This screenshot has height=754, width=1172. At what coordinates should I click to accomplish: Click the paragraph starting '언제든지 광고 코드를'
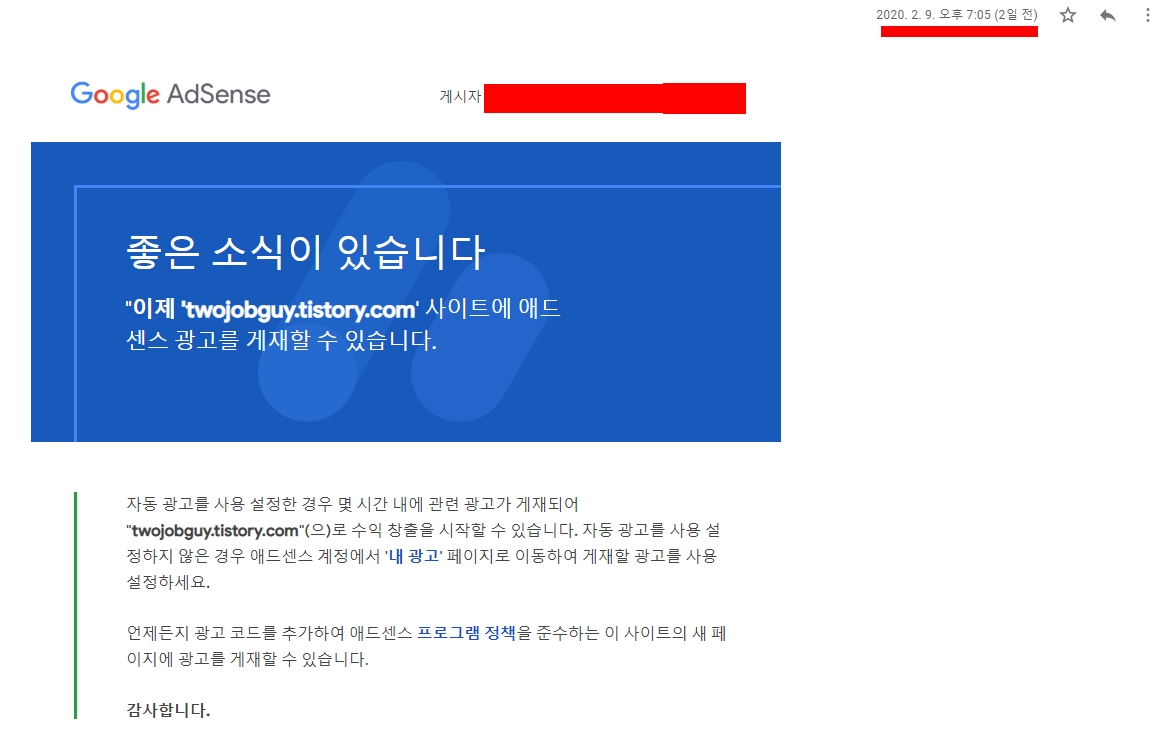[426, 646]
